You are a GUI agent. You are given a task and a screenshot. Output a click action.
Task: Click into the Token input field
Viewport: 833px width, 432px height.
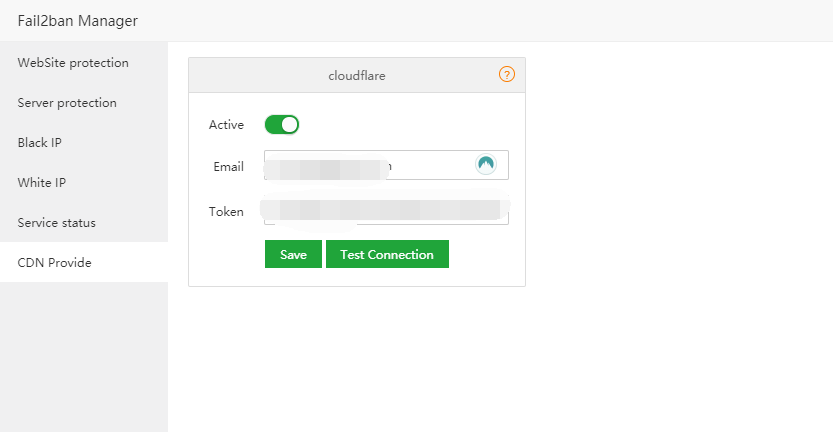click(x=386, y=212)
